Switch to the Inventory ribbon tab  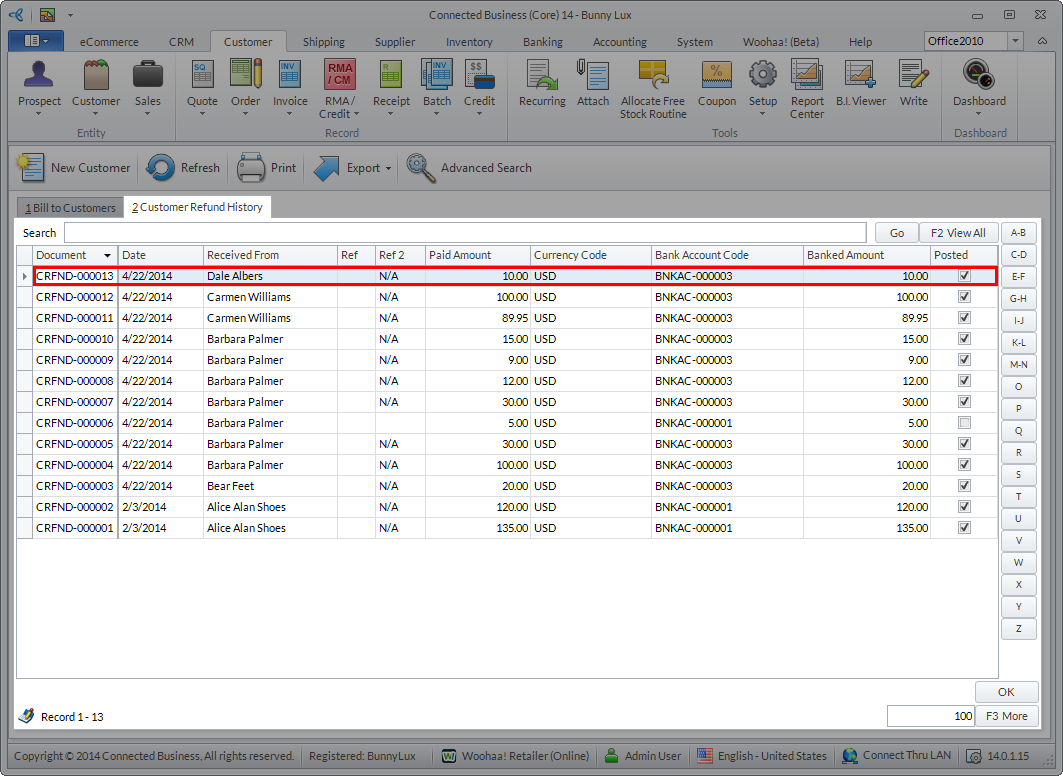pyautogui.click(x=469, y=42)
